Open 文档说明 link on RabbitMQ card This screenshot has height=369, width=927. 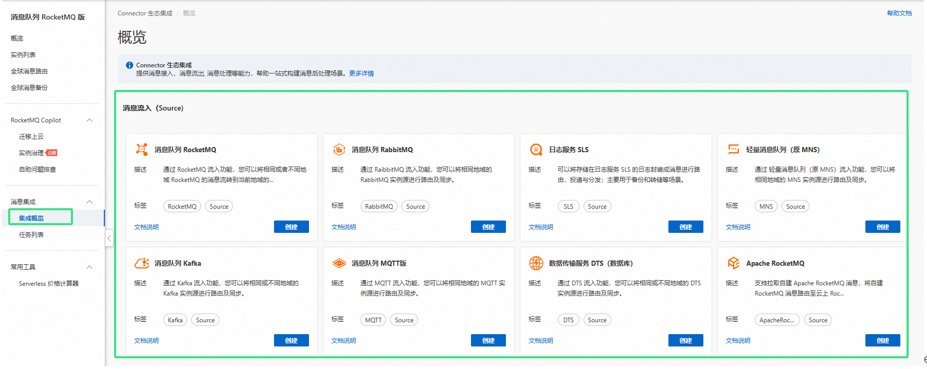tap(343, 227)
